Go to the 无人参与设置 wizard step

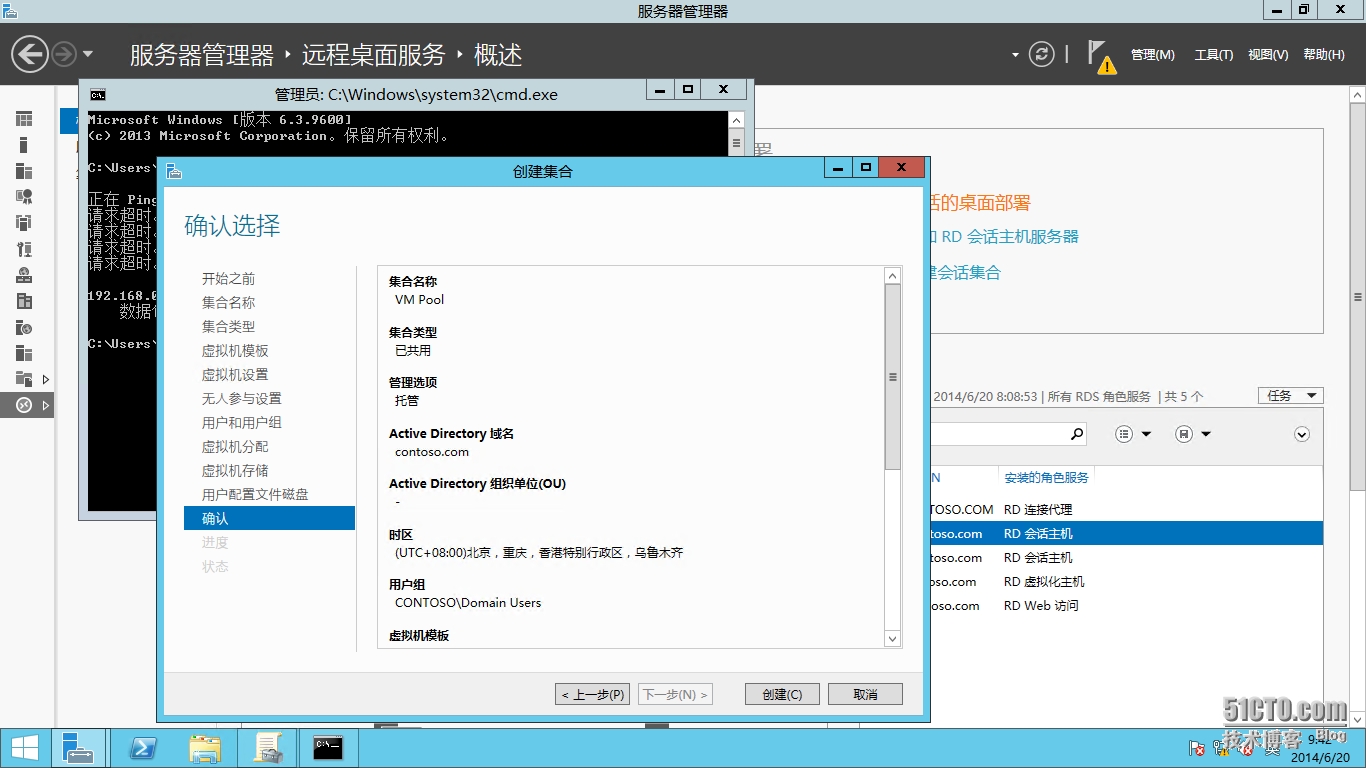point(241,399)
